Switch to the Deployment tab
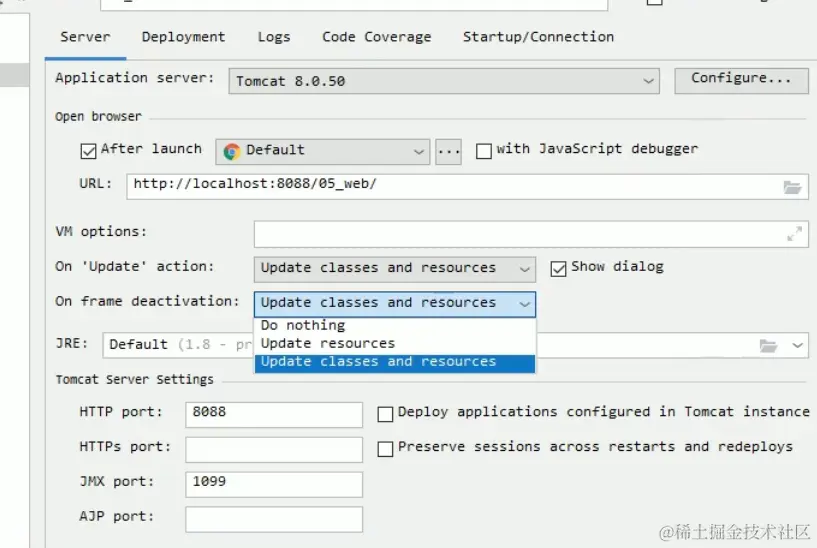This screenshot has height=548, width=817. [183, 37]
